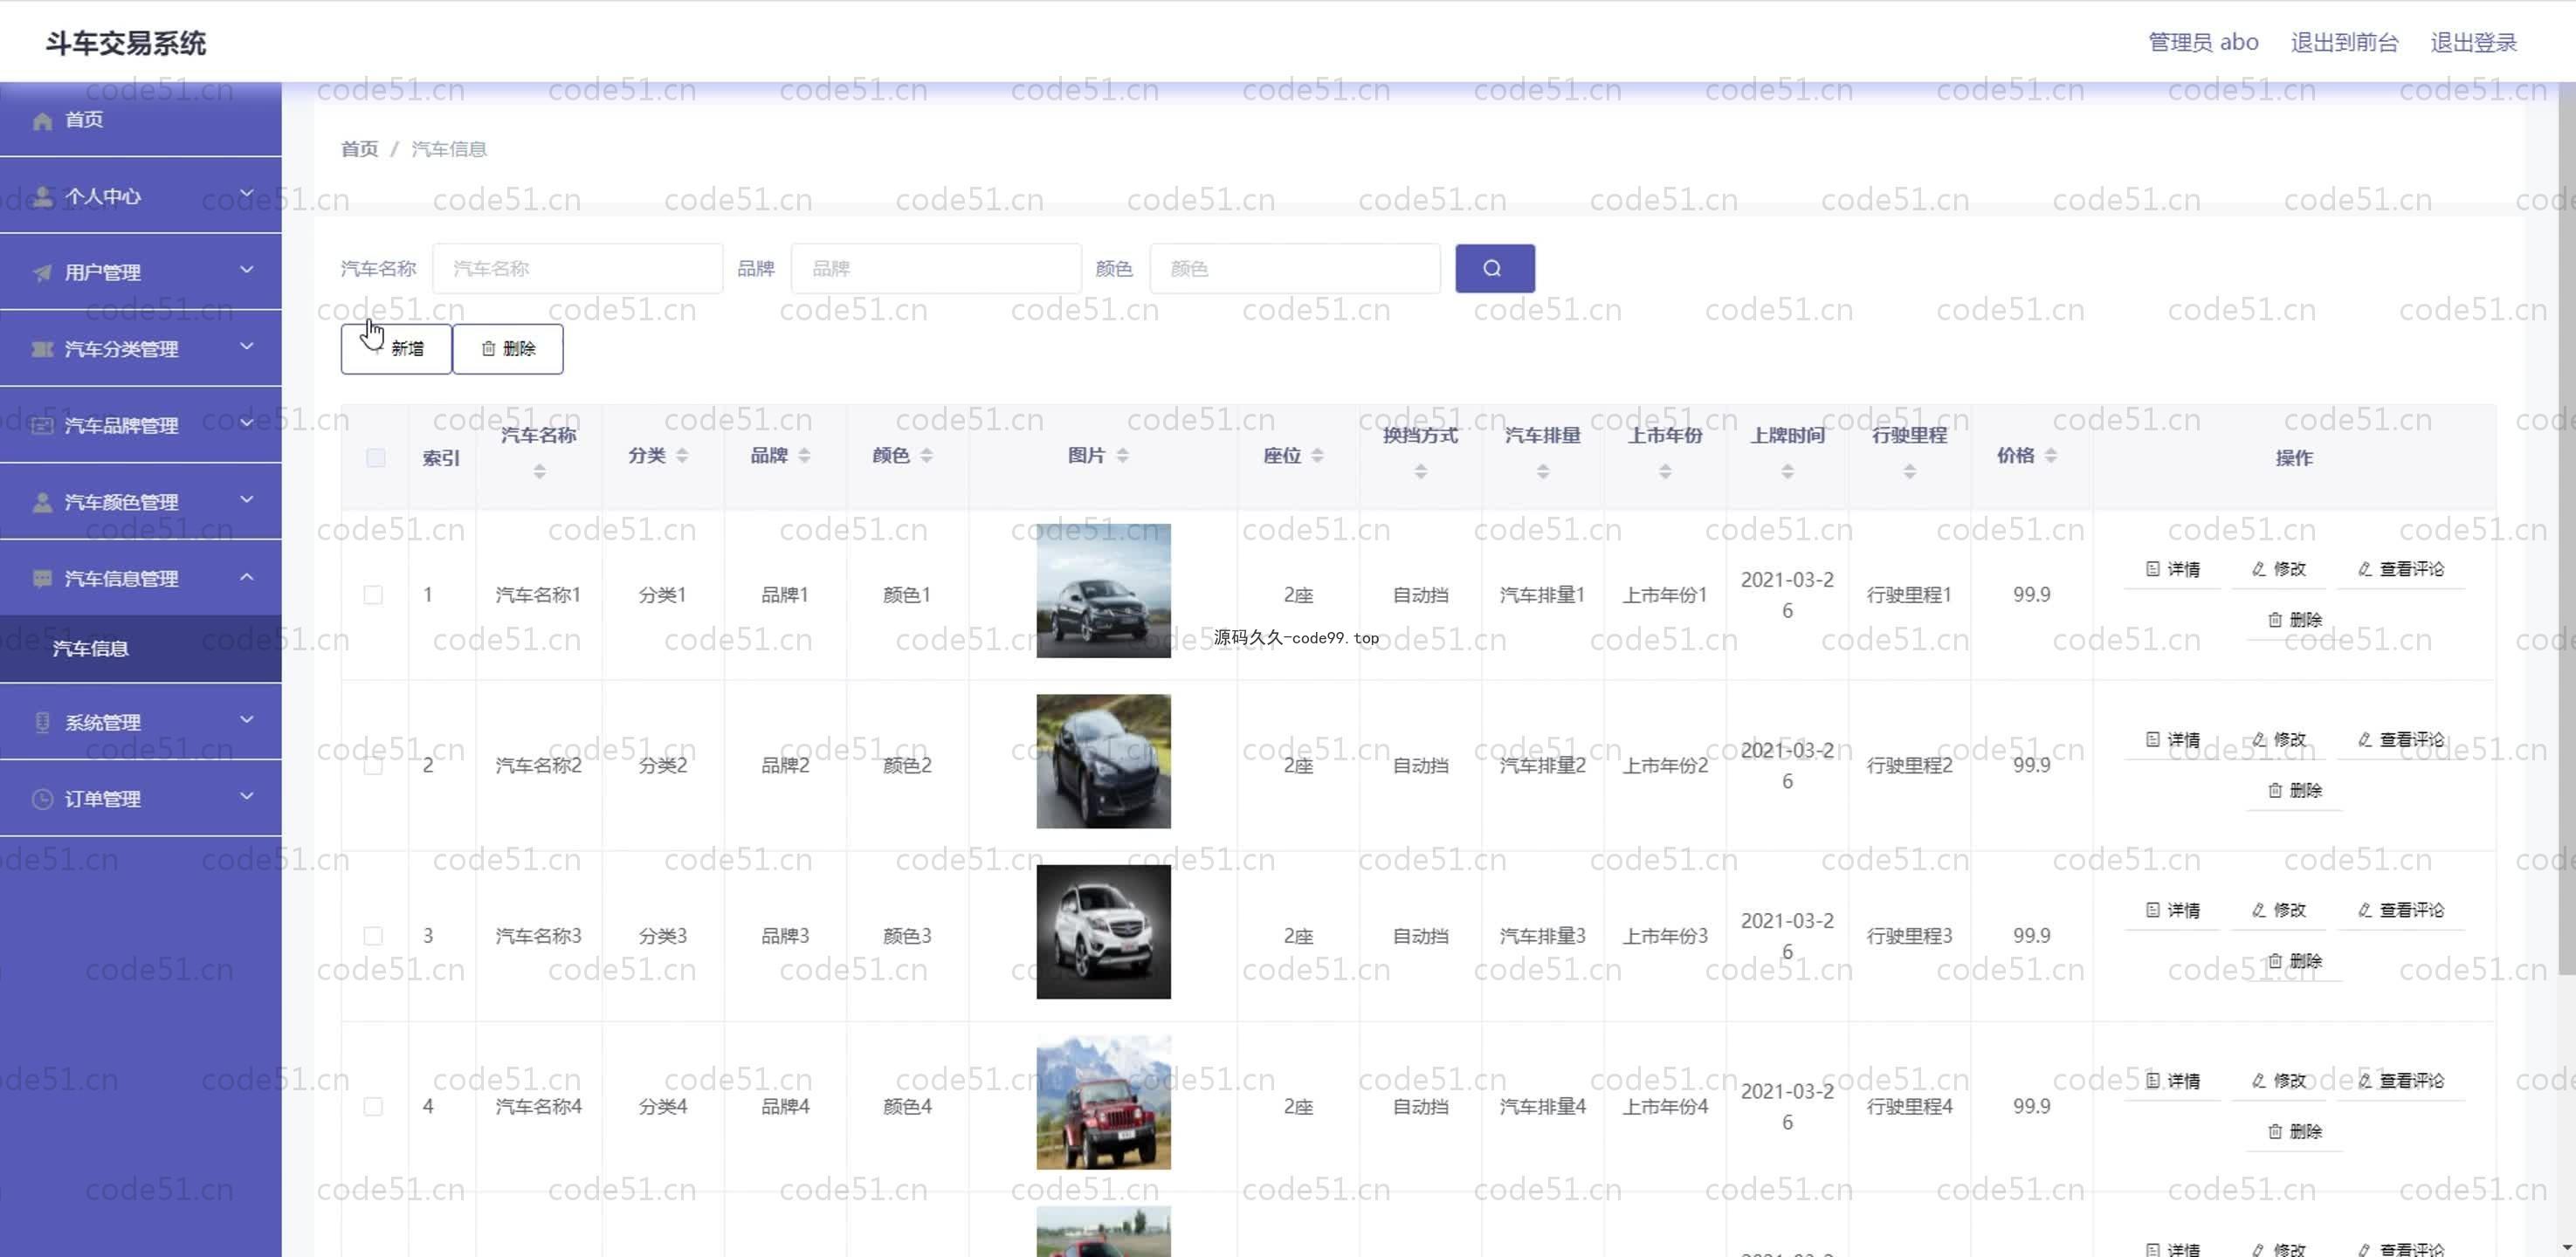Click 修改 for 汽车名称2 row
This screenshot has width=2576, height=1257.
tap(2278, 740)
